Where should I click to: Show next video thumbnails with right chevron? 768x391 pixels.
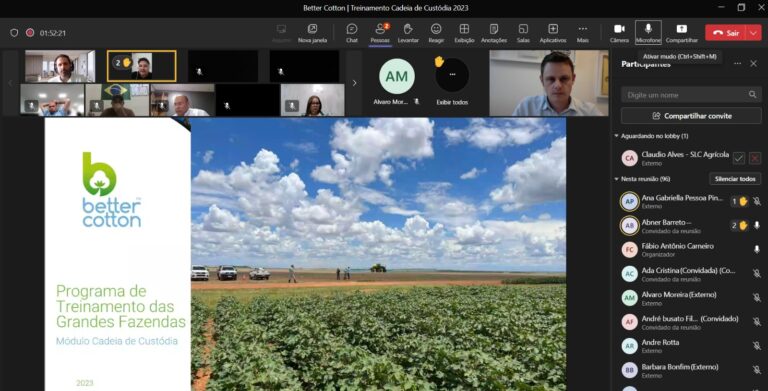click(355, 83)
